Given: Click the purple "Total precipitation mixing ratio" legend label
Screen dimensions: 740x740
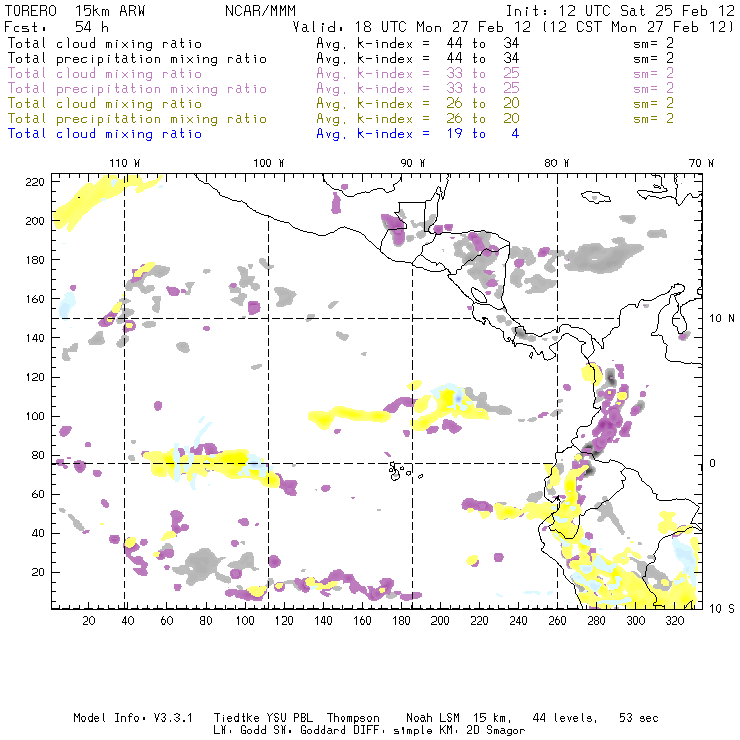Looking at the screenshot, I should coord(137,89).
